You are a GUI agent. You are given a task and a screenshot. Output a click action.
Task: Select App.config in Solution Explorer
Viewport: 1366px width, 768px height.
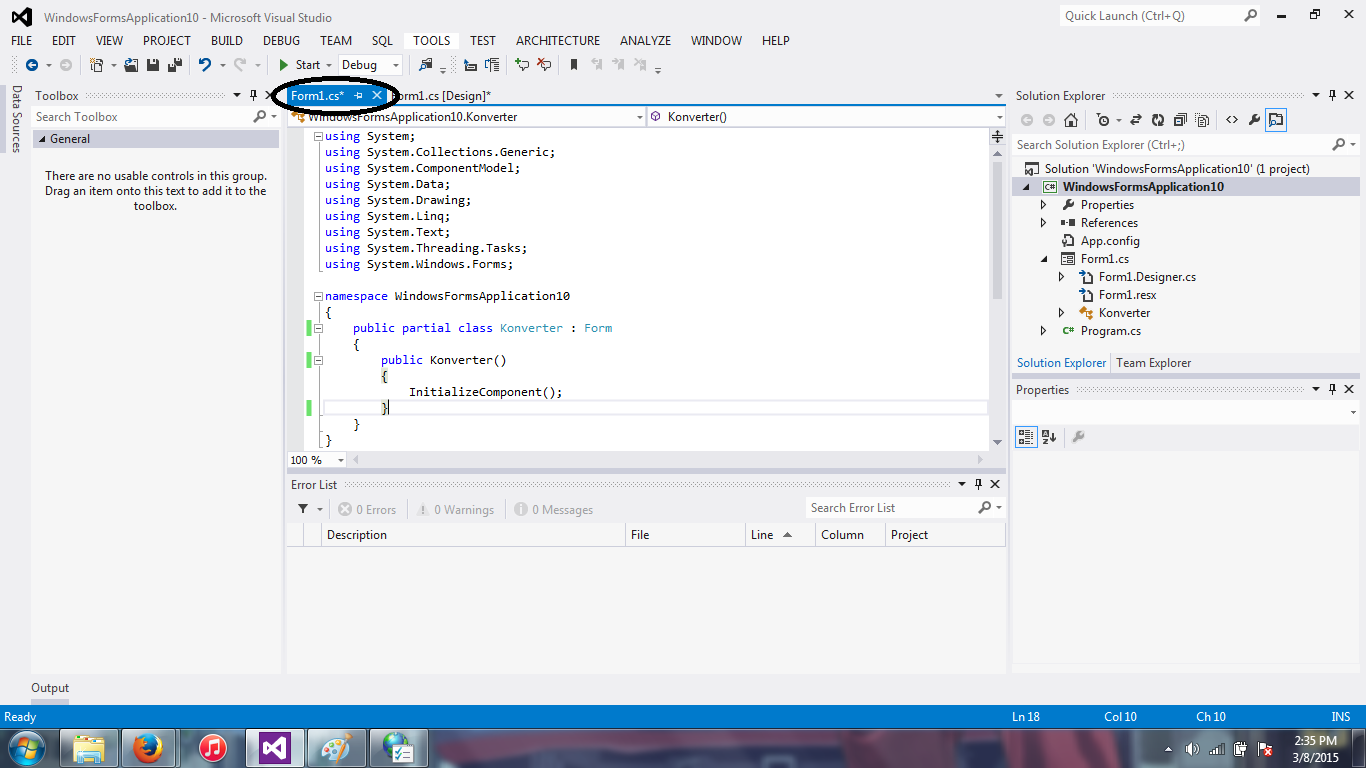1109,241
